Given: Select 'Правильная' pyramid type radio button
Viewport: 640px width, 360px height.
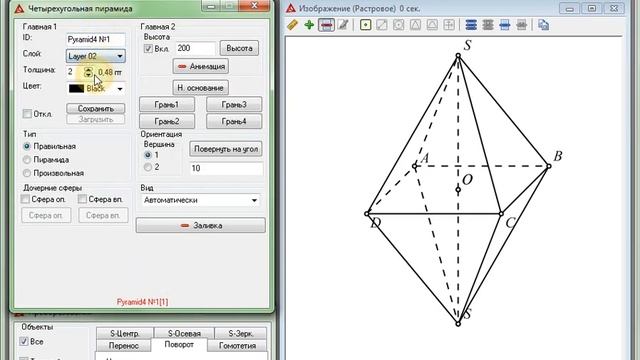Looking at the screenshot, I should point(27,146).
